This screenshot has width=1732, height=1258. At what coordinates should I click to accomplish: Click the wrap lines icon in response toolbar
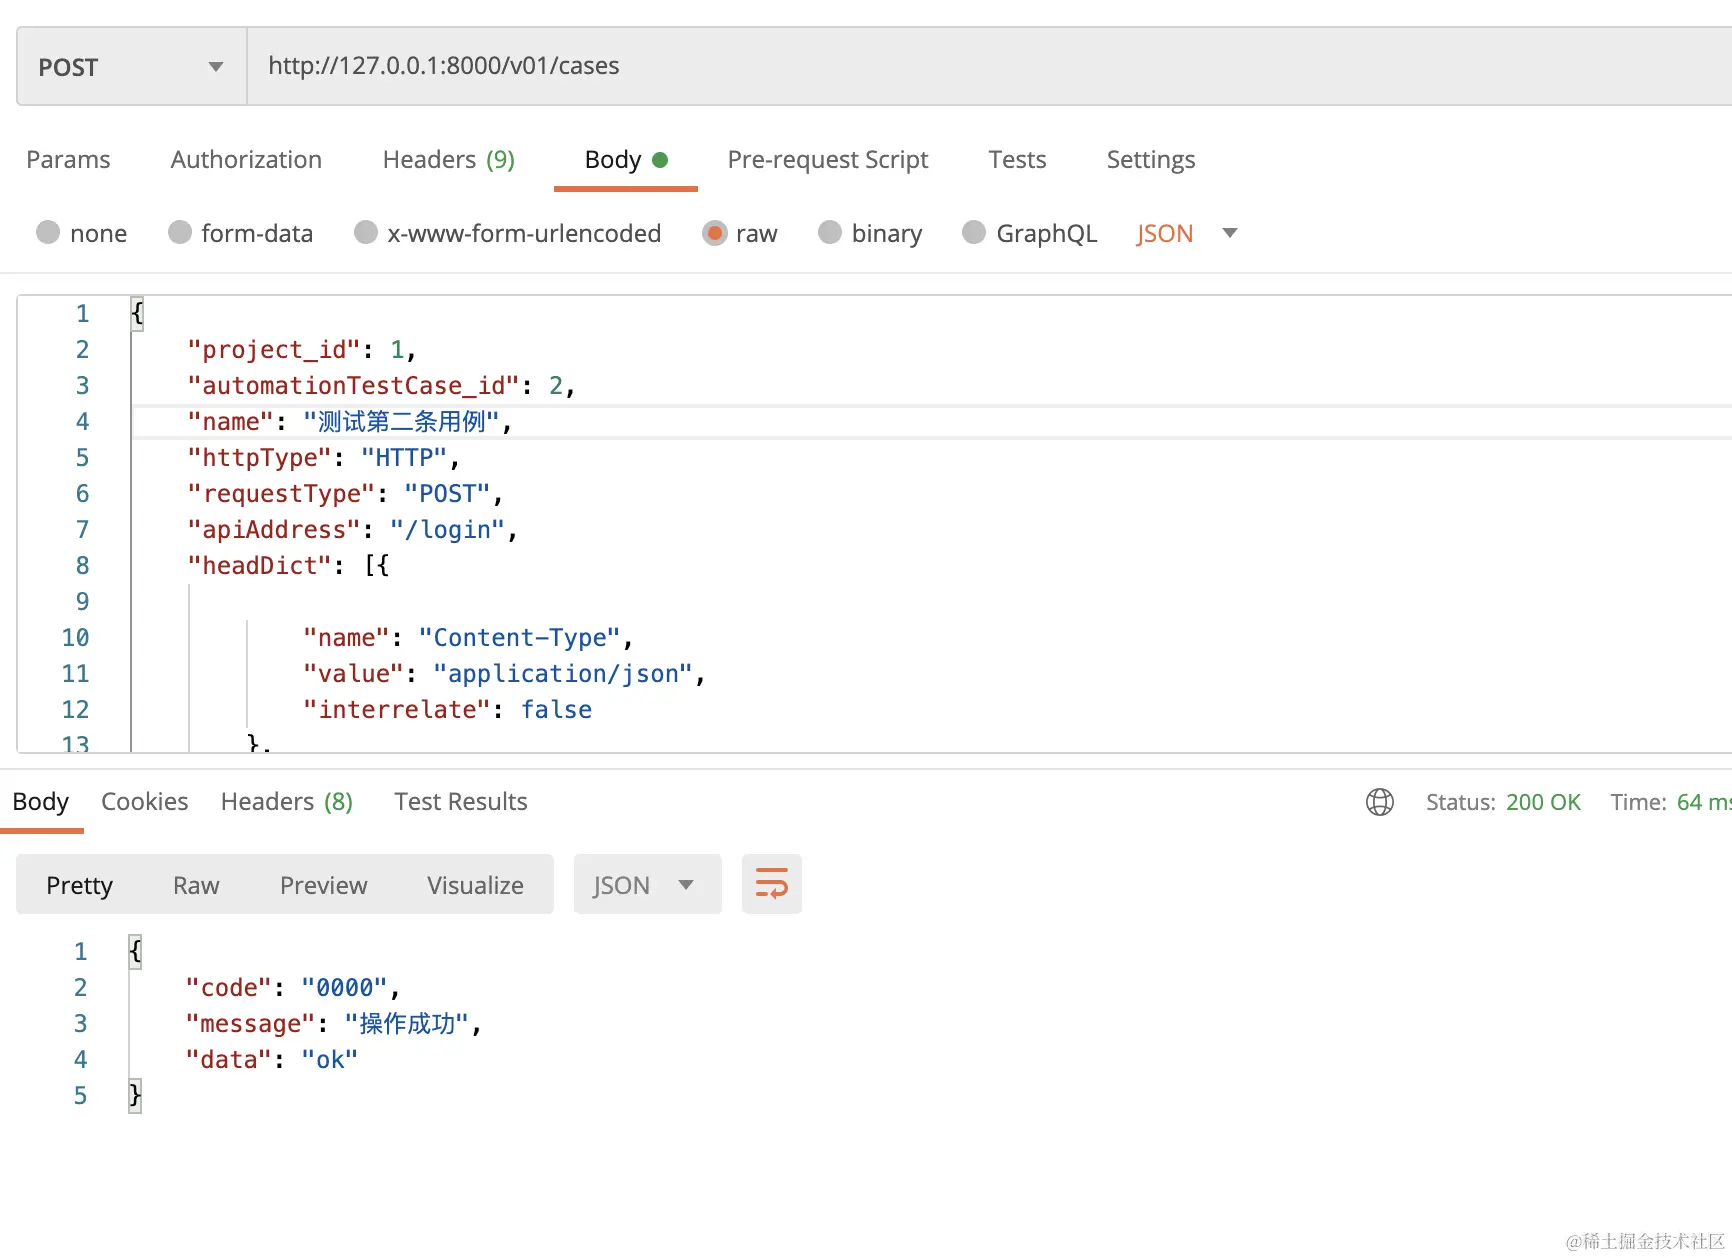[771, 884]
